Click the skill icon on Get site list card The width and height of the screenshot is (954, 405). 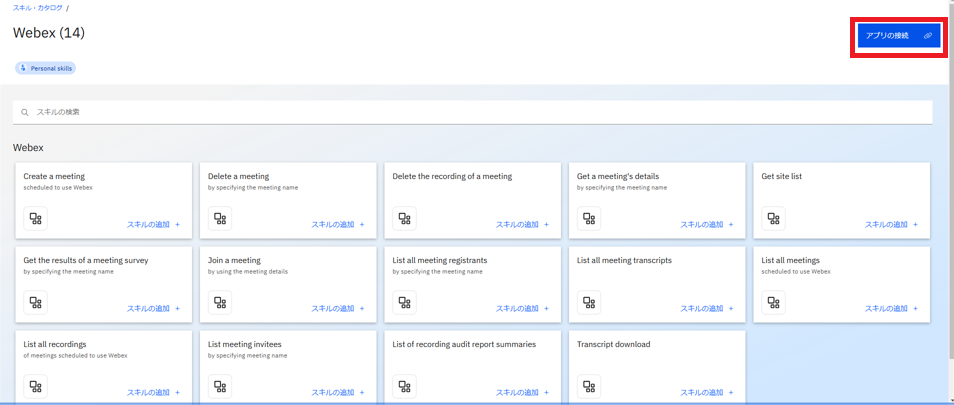[773, 218]
